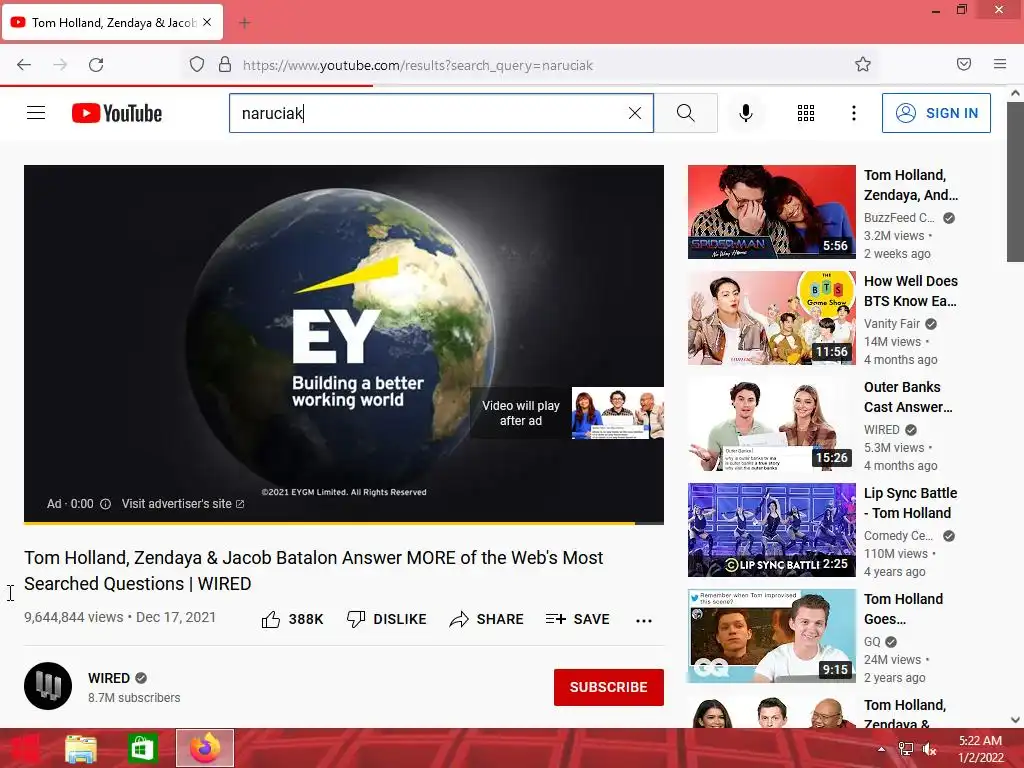Open Outer Banks Cast Answer video title

click(x=908, y=396)
